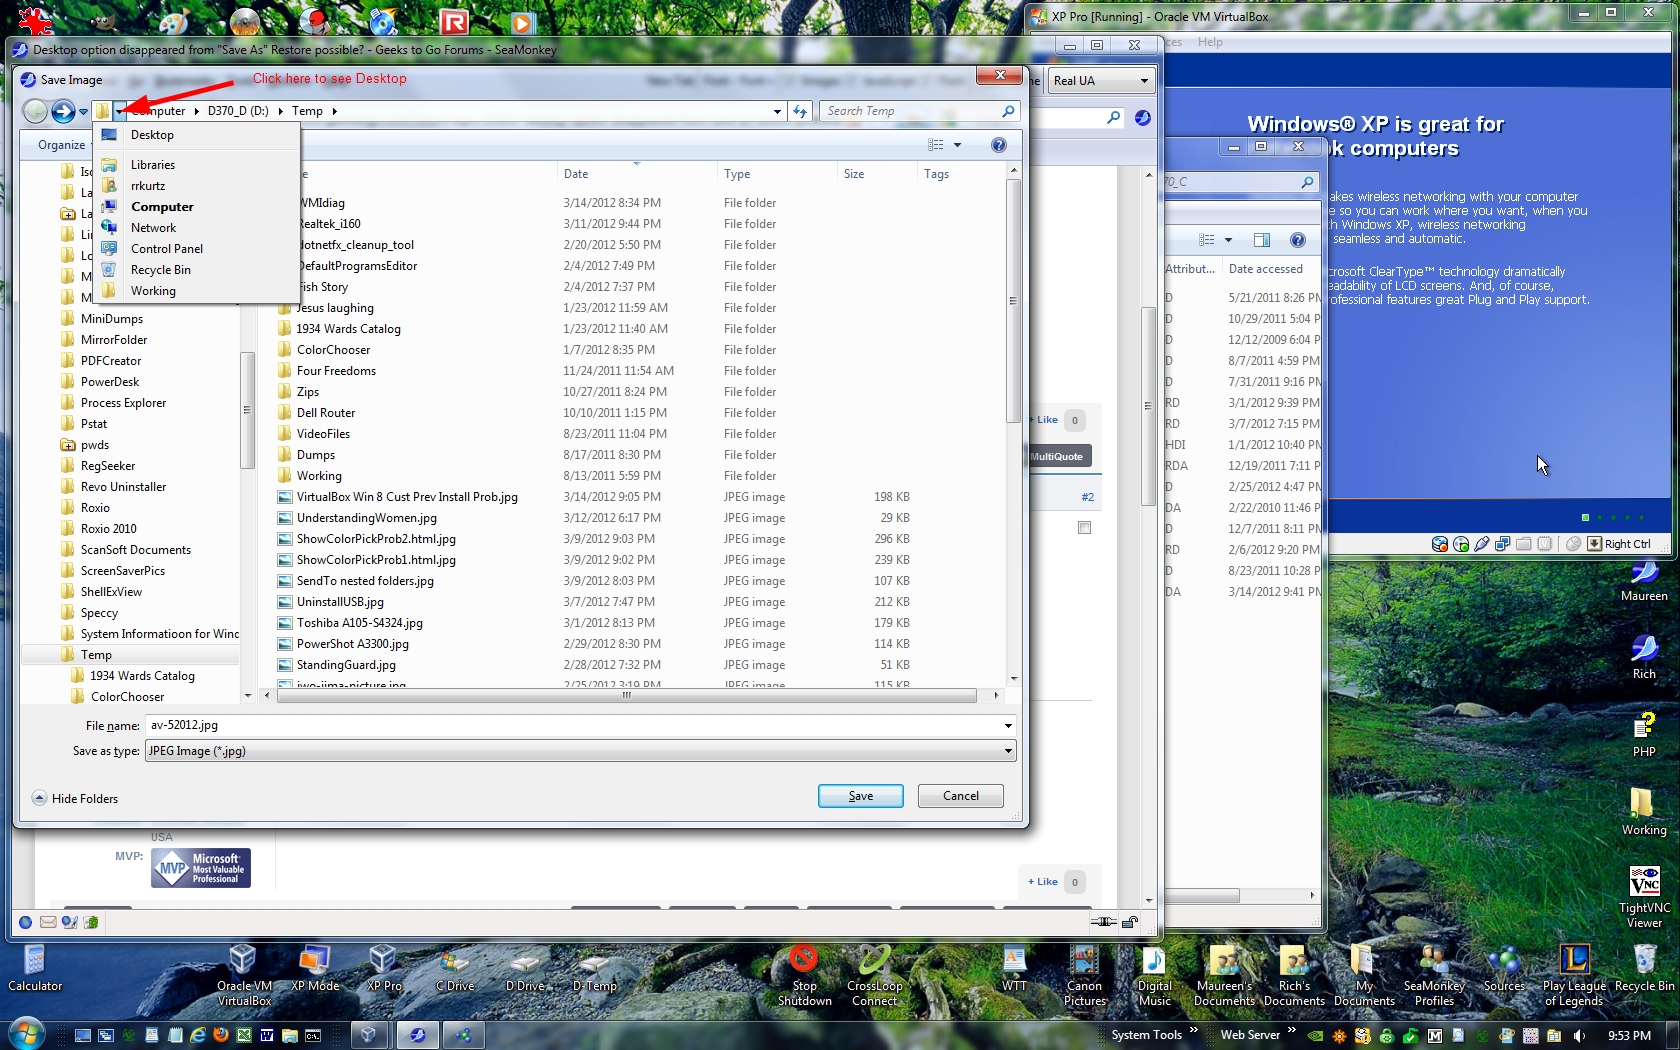
Task: Select the StandingGuard.jpg file
Action: [x=346, y=665]
